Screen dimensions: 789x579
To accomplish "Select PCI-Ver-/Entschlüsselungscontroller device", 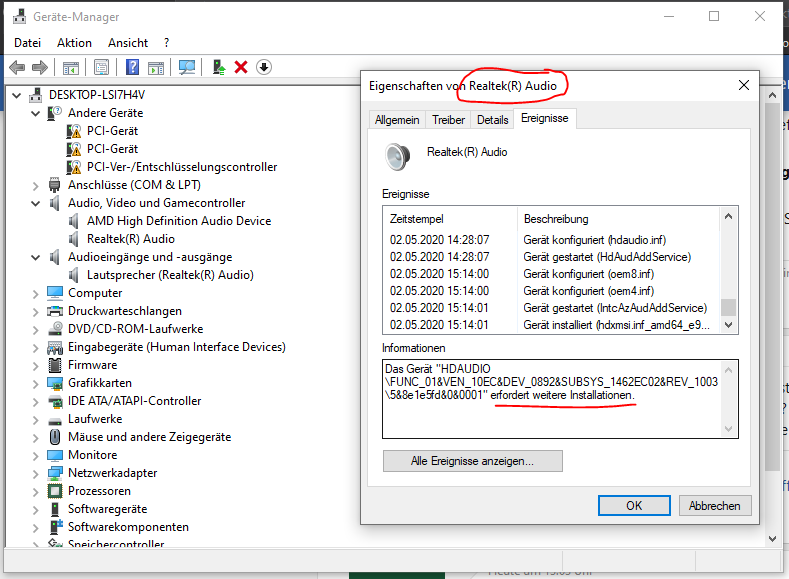I will (x=182, y=167).
